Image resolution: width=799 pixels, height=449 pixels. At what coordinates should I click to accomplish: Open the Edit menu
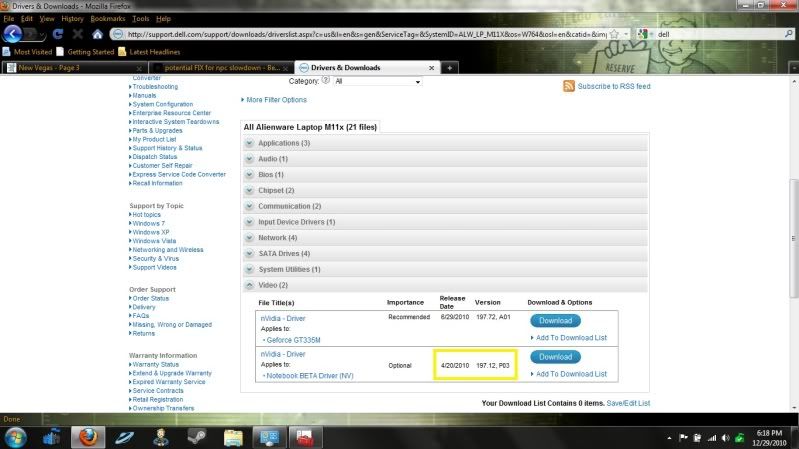pos(26,19)
